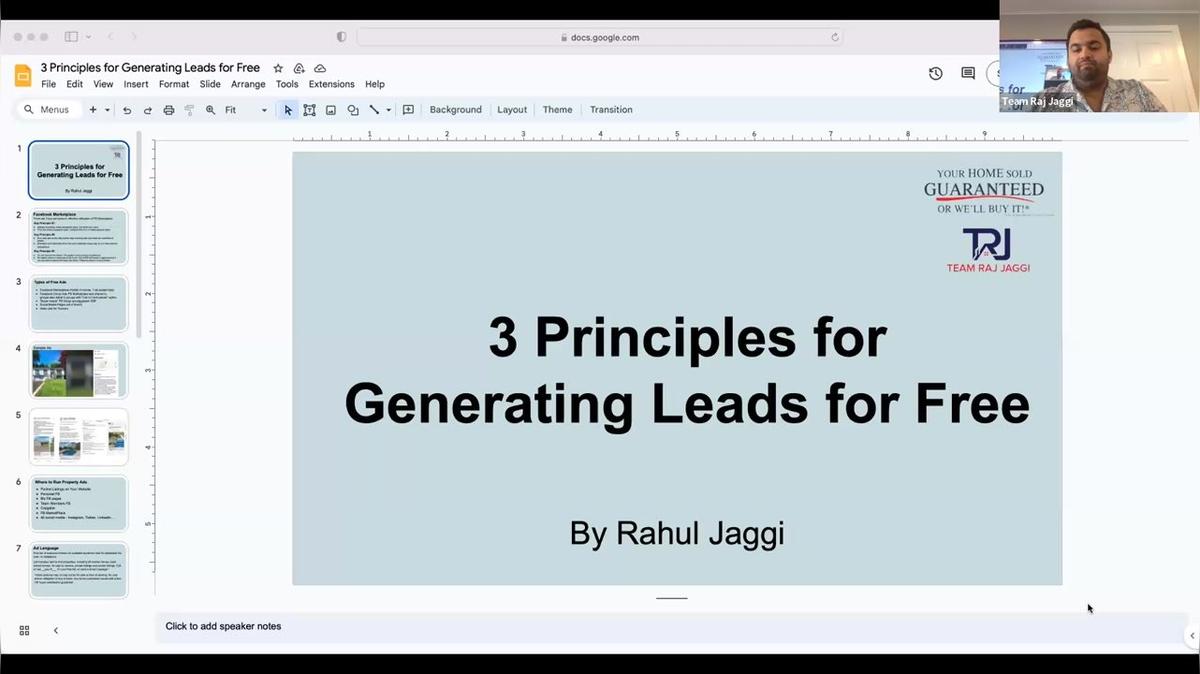Open the Theme panel
The width and height of the screenshot is (1200, 674).
(x=558, y=110)
